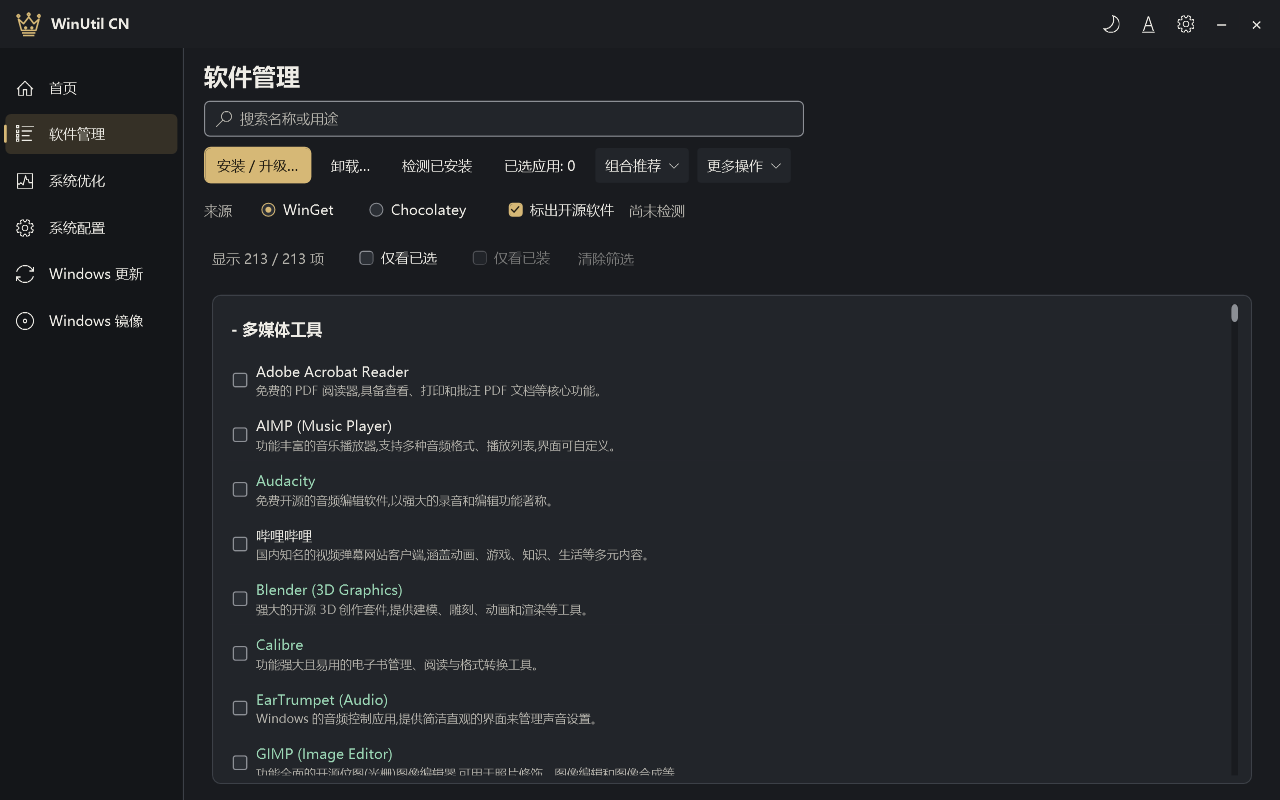Screen dimensions: 1280x800
Task: Click Adobe Acrobat Reader app name
Action: coord(332,372)
